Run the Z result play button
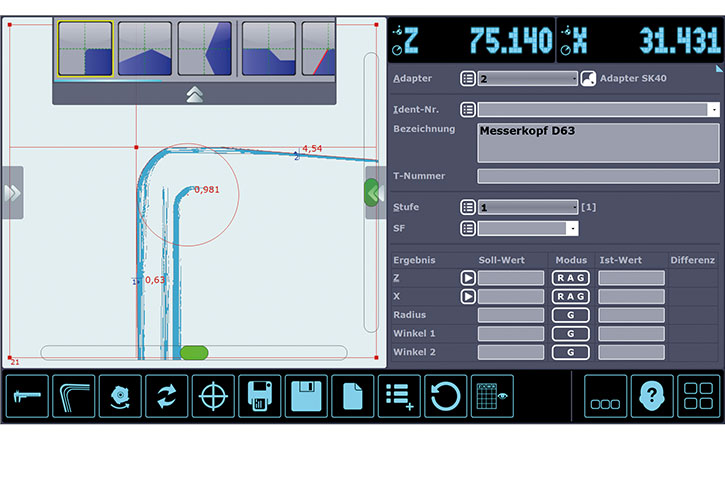 coord(468,278)
